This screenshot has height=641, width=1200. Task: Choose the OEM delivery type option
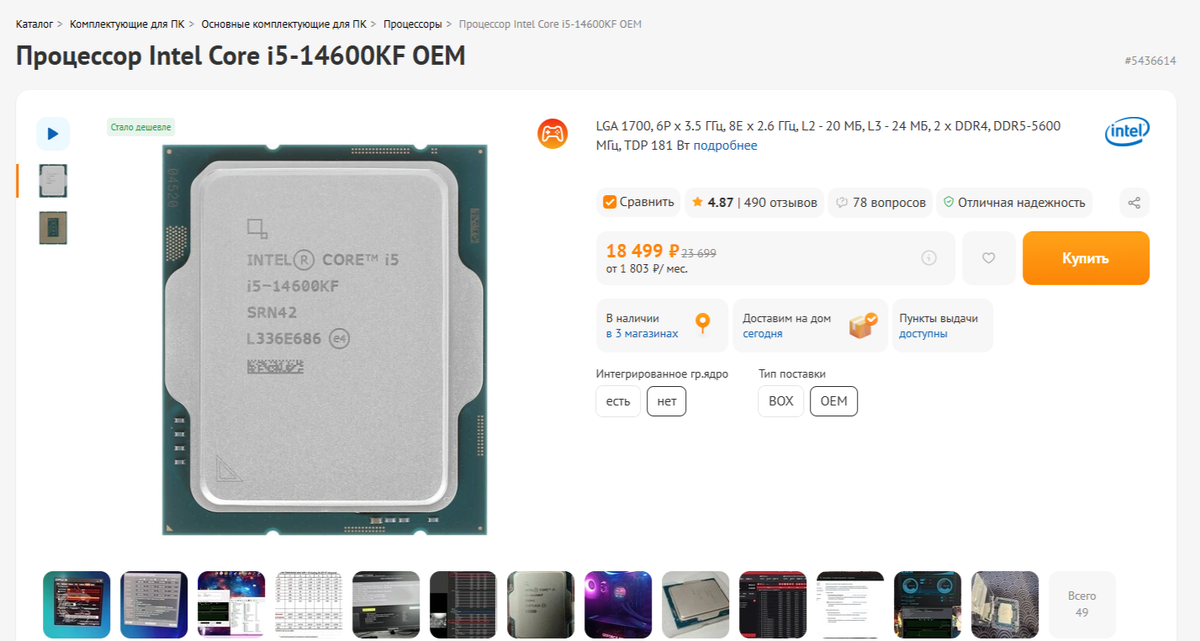(834, 401)
